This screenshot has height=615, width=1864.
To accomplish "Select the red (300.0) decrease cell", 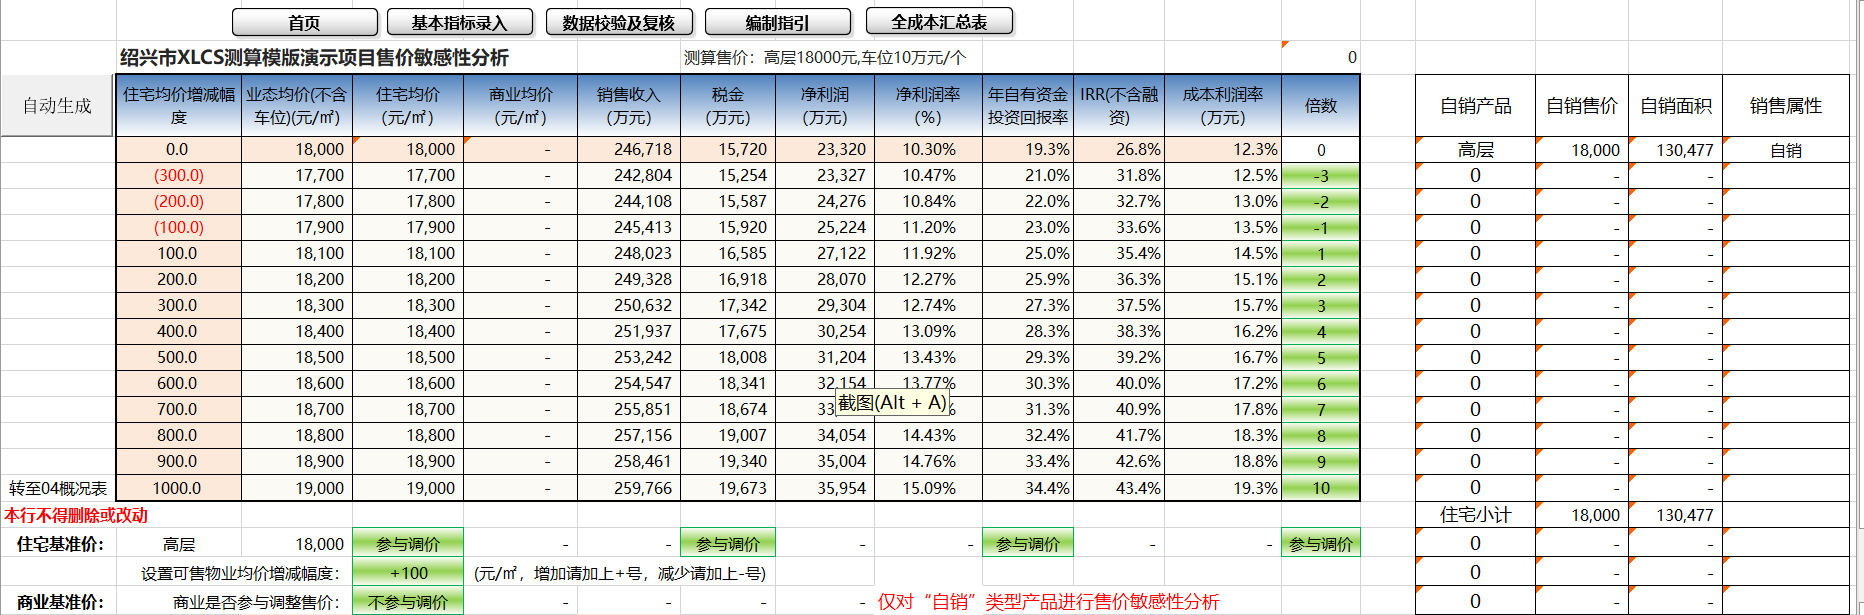I will click(178, 175).
